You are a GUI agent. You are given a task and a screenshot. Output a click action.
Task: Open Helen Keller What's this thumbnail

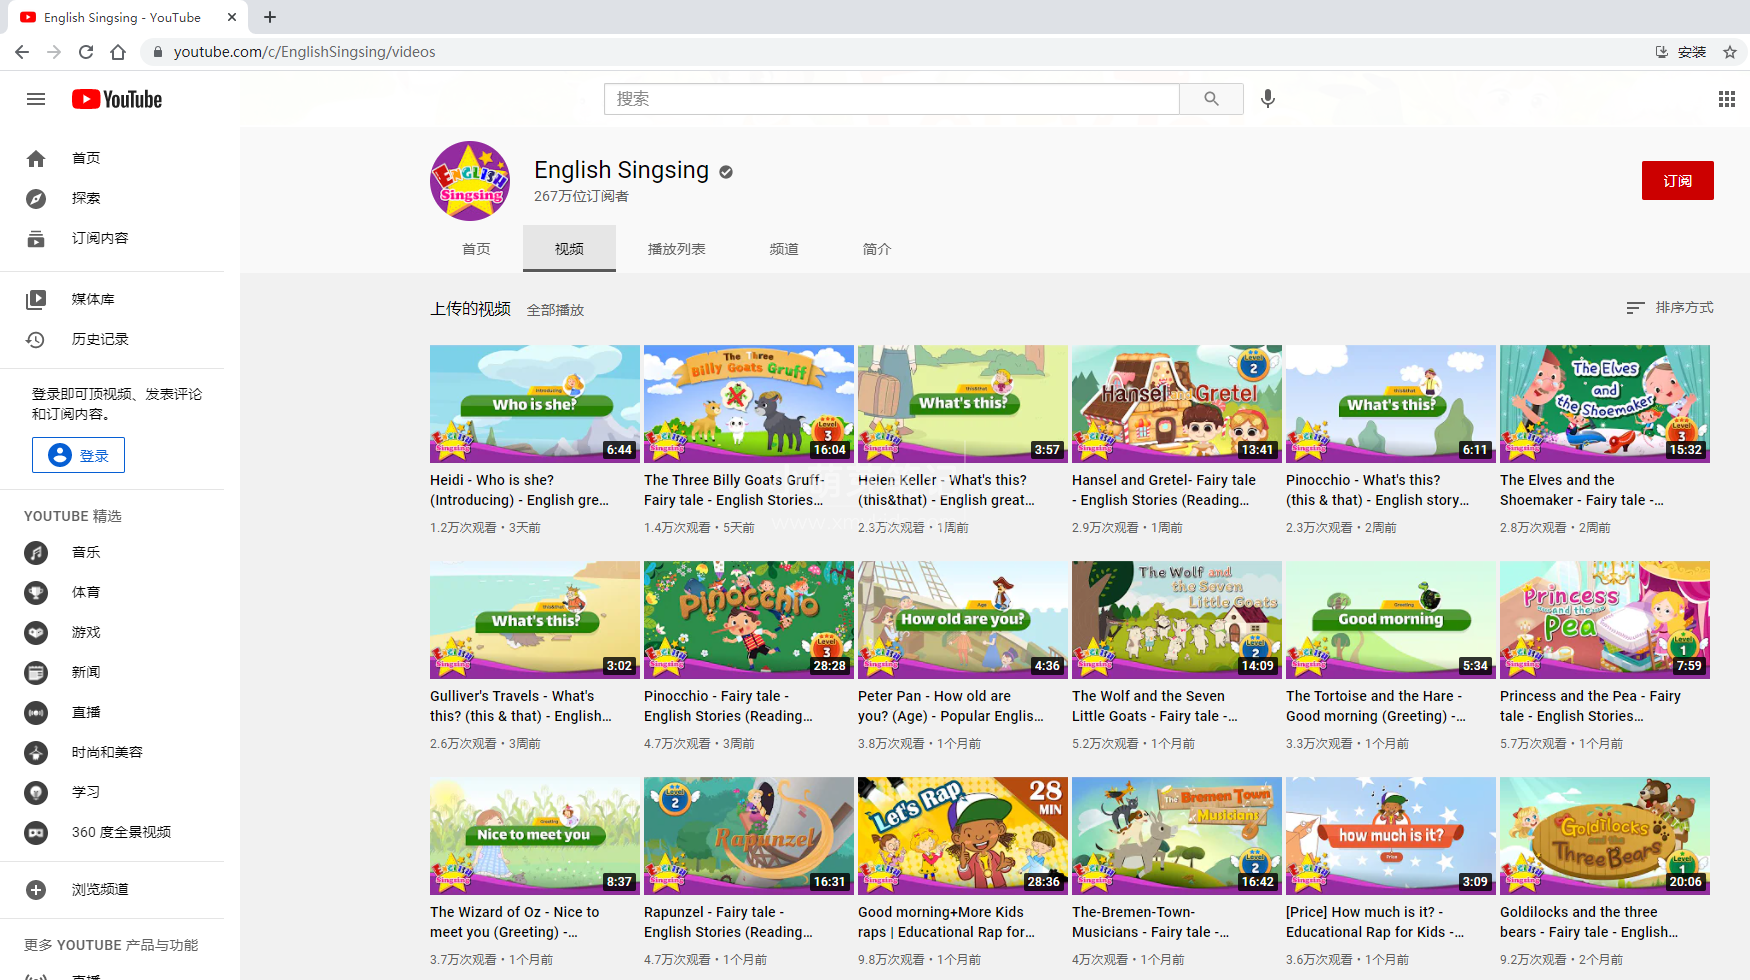(x=963, y=404)
